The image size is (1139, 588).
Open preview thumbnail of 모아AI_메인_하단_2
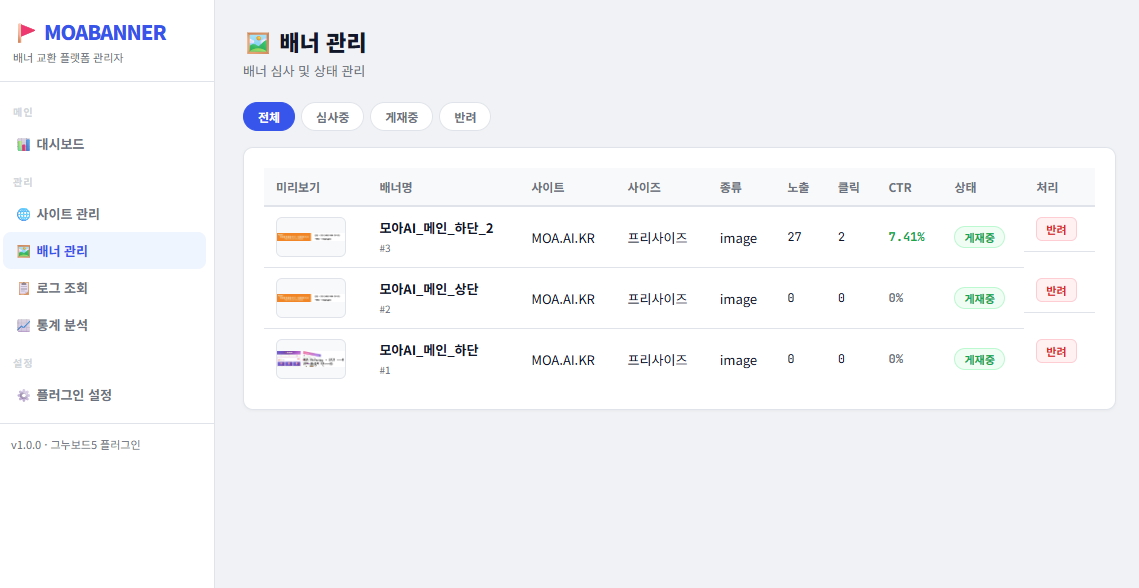tap(311, 237)
